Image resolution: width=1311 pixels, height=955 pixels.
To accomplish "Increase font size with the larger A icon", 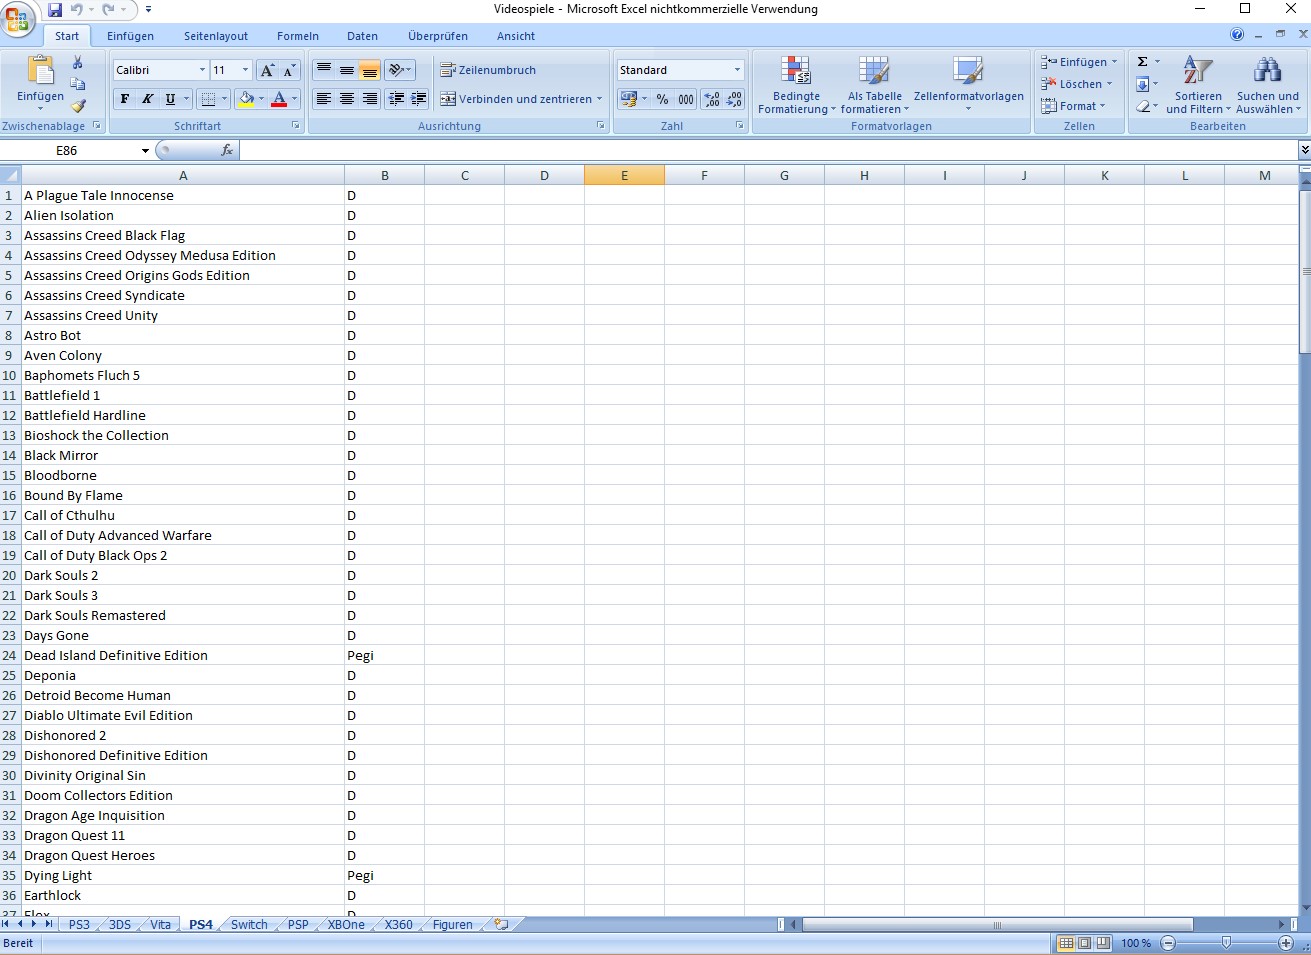I will tap(267, 70).
